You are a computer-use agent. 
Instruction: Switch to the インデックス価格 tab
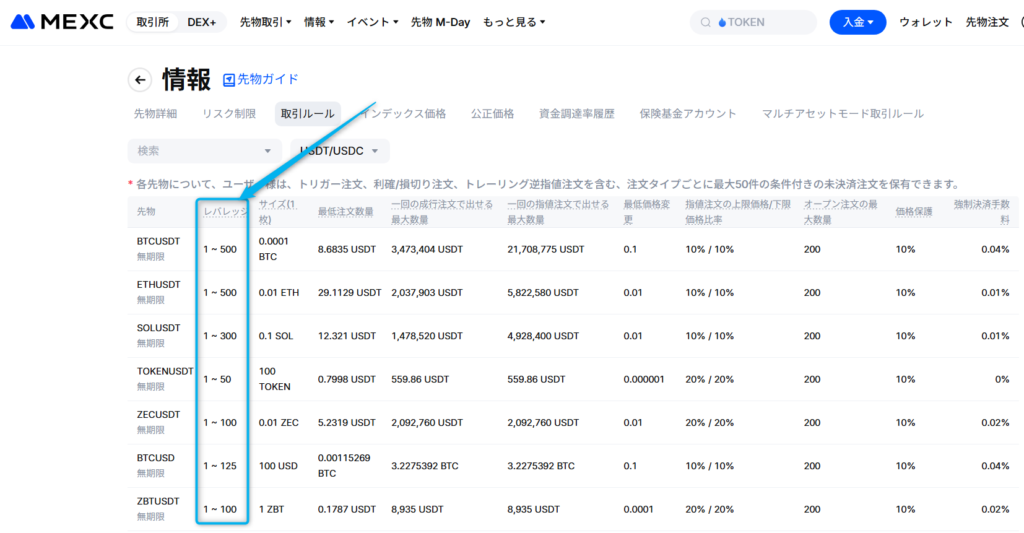point(403,114)
